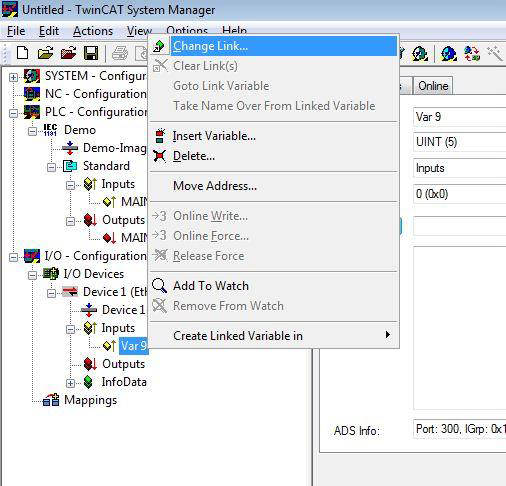Image resolution: width=506 pixels, height=486 pixels.
Task: Click the Change Link menu icon
Action: click(x=159, y=46)
